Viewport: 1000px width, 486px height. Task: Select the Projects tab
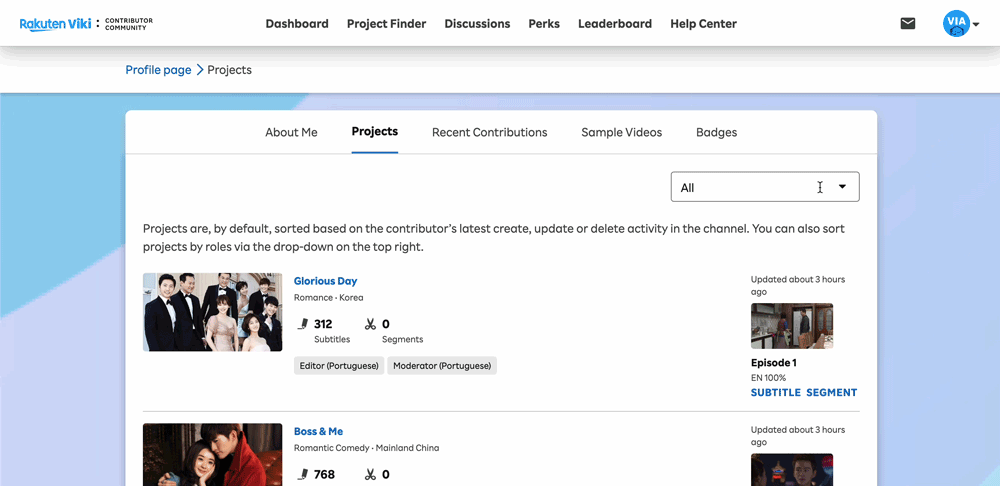(x=375, y=132)
